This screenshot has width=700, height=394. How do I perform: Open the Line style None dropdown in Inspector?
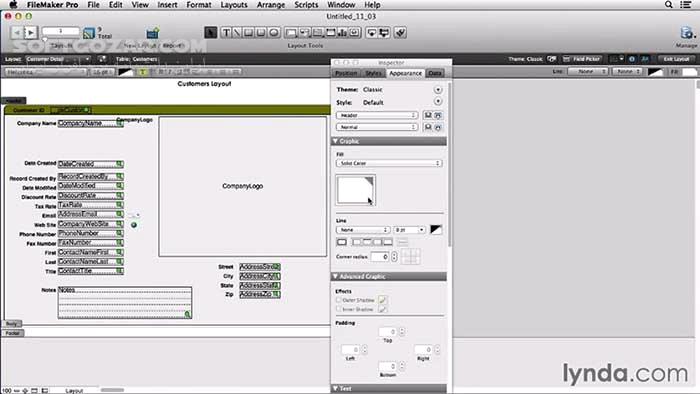(x=362, y=230)
